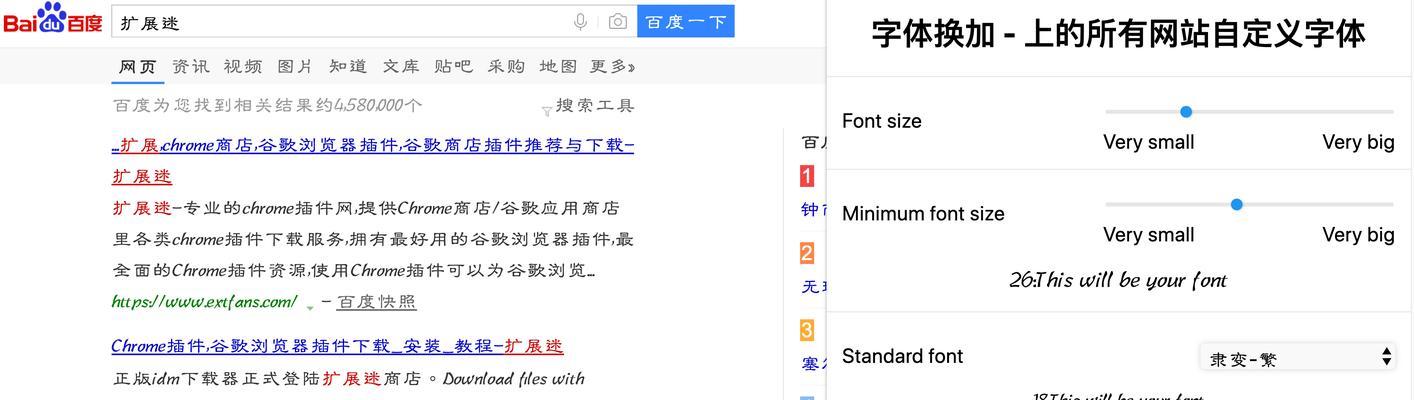Click the green extfans.com URL

pyautogui.click(x=204, y=301)
